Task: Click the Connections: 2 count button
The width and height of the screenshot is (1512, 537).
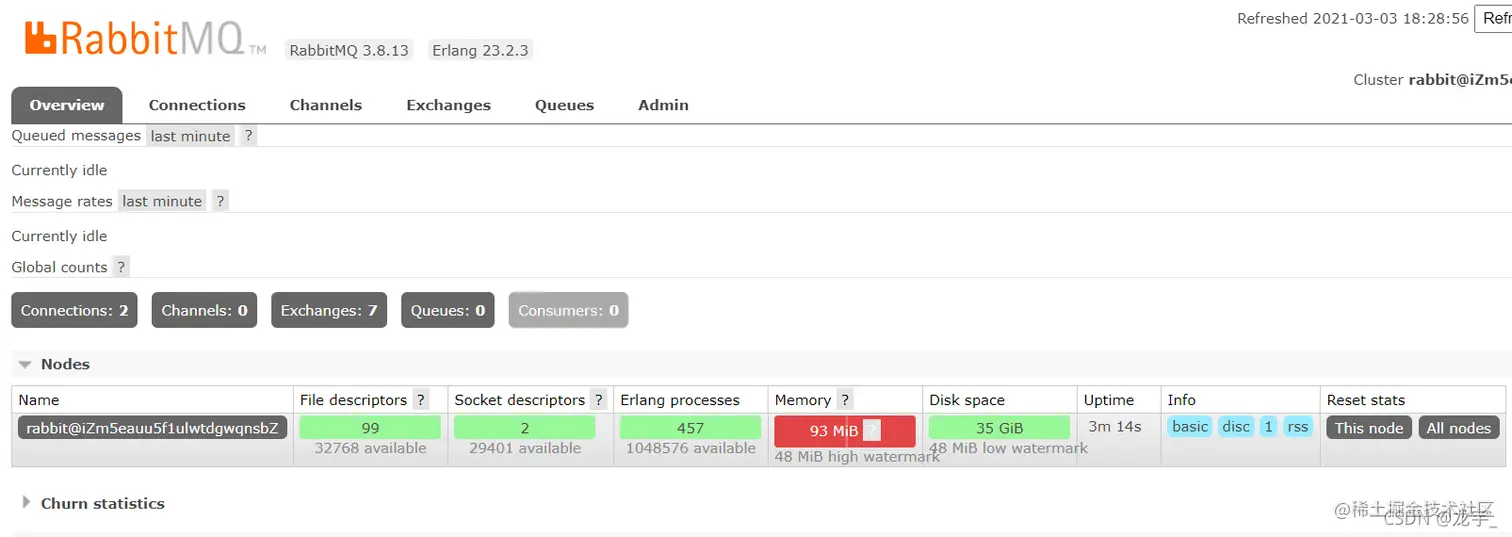Action: 75,310
